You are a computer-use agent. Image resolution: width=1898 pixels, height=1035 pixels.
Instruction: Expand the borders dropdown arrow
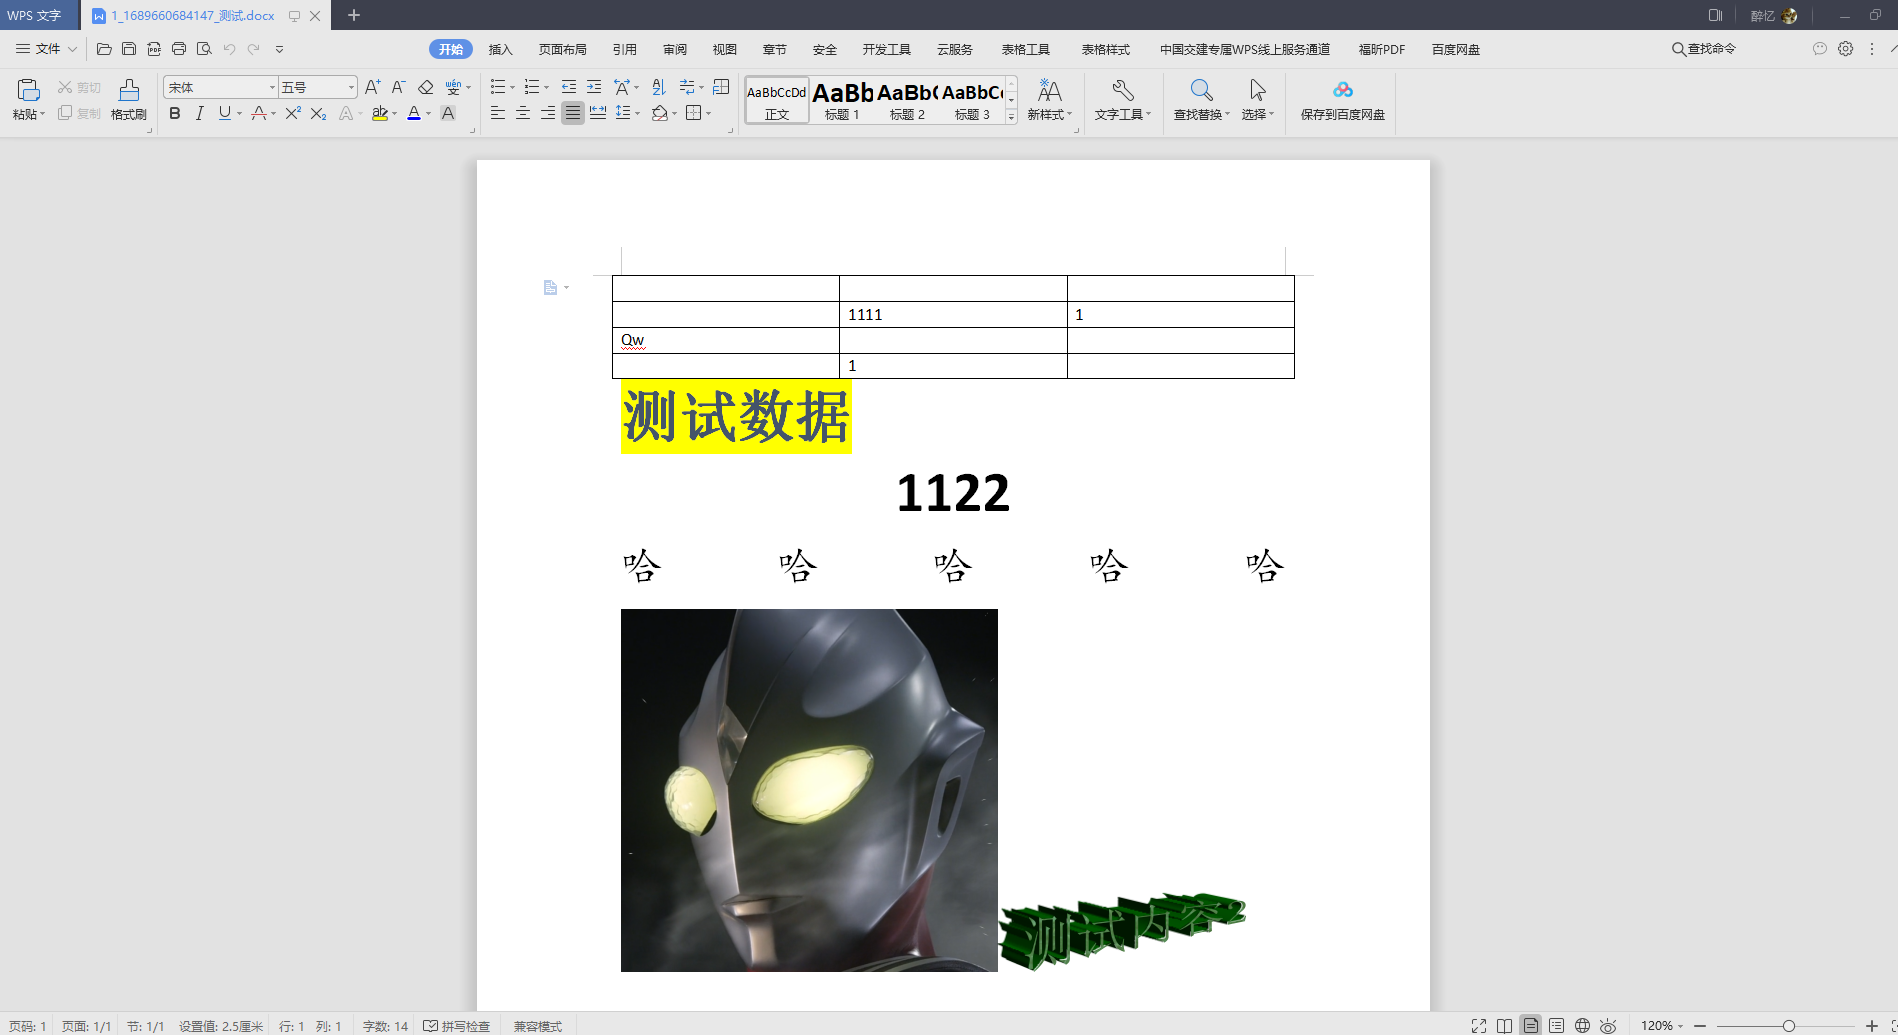click(x=708, y=114)
